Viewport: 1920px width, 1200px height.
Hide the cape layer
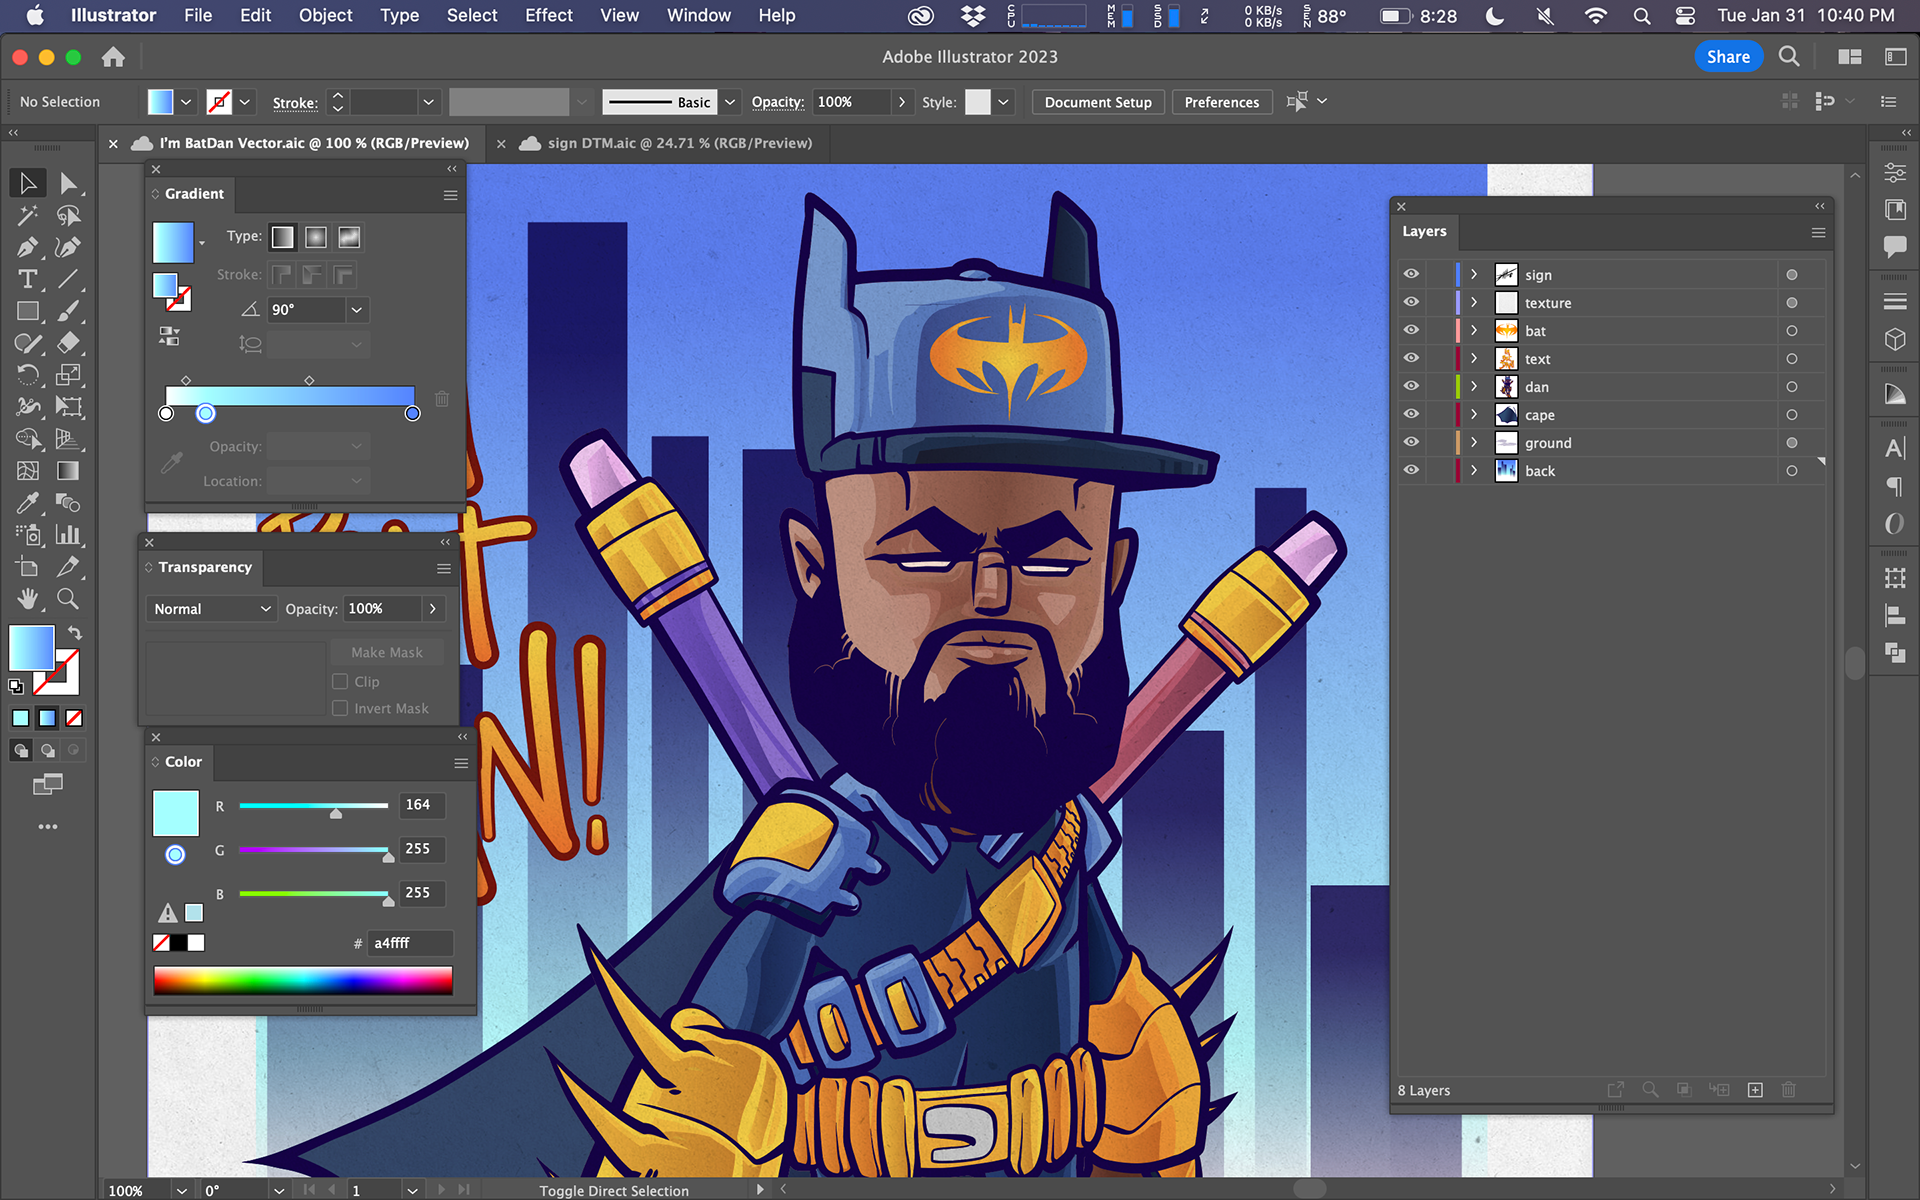(1411, 414)
